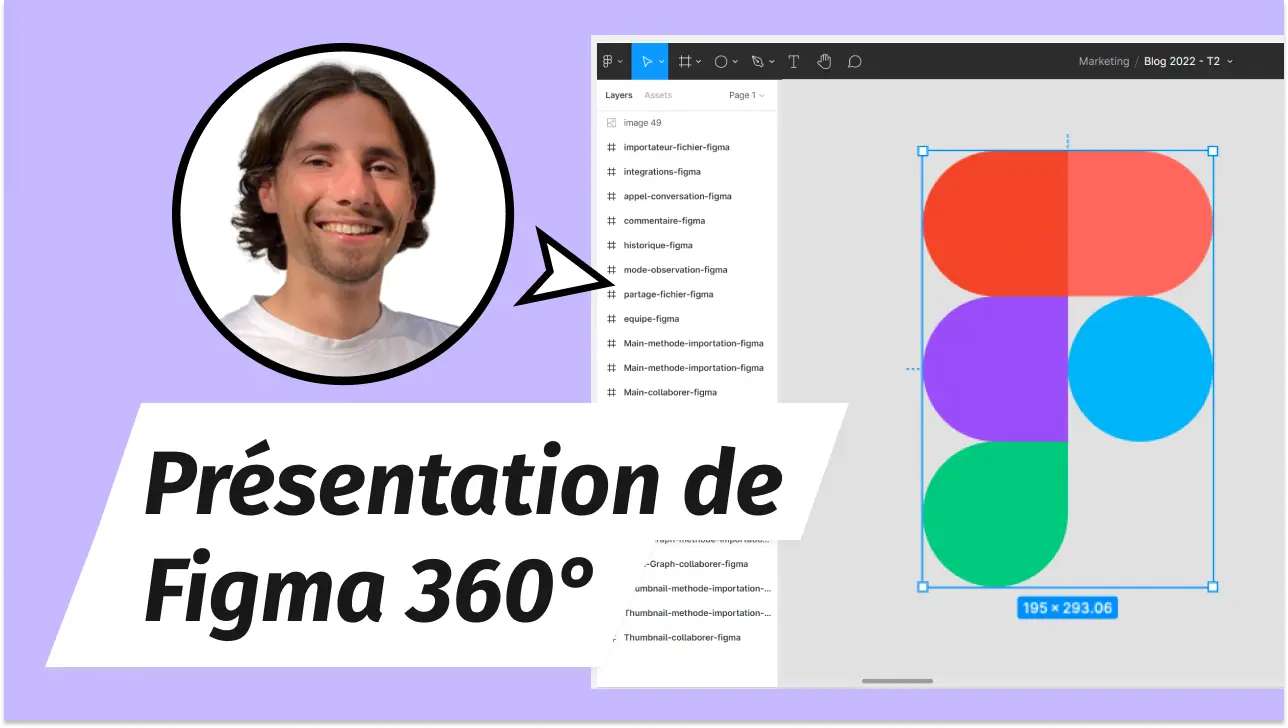This screenshot has height=728, width=1288.
Task: Click the canvas horizontal scrollbar thumb
Action: [897, 681]
